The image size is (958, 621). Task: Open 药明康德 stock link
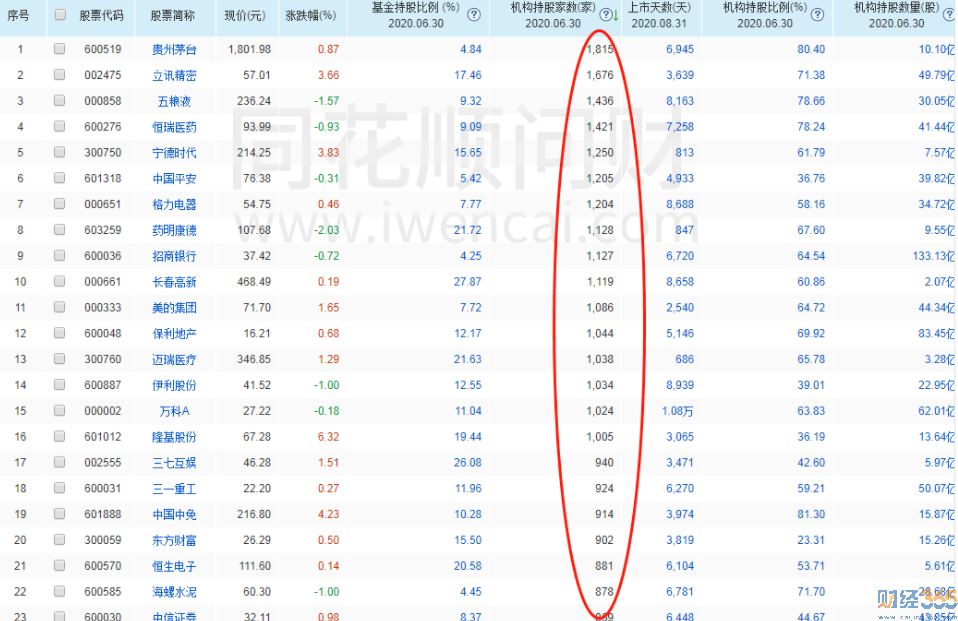(174, 230)
